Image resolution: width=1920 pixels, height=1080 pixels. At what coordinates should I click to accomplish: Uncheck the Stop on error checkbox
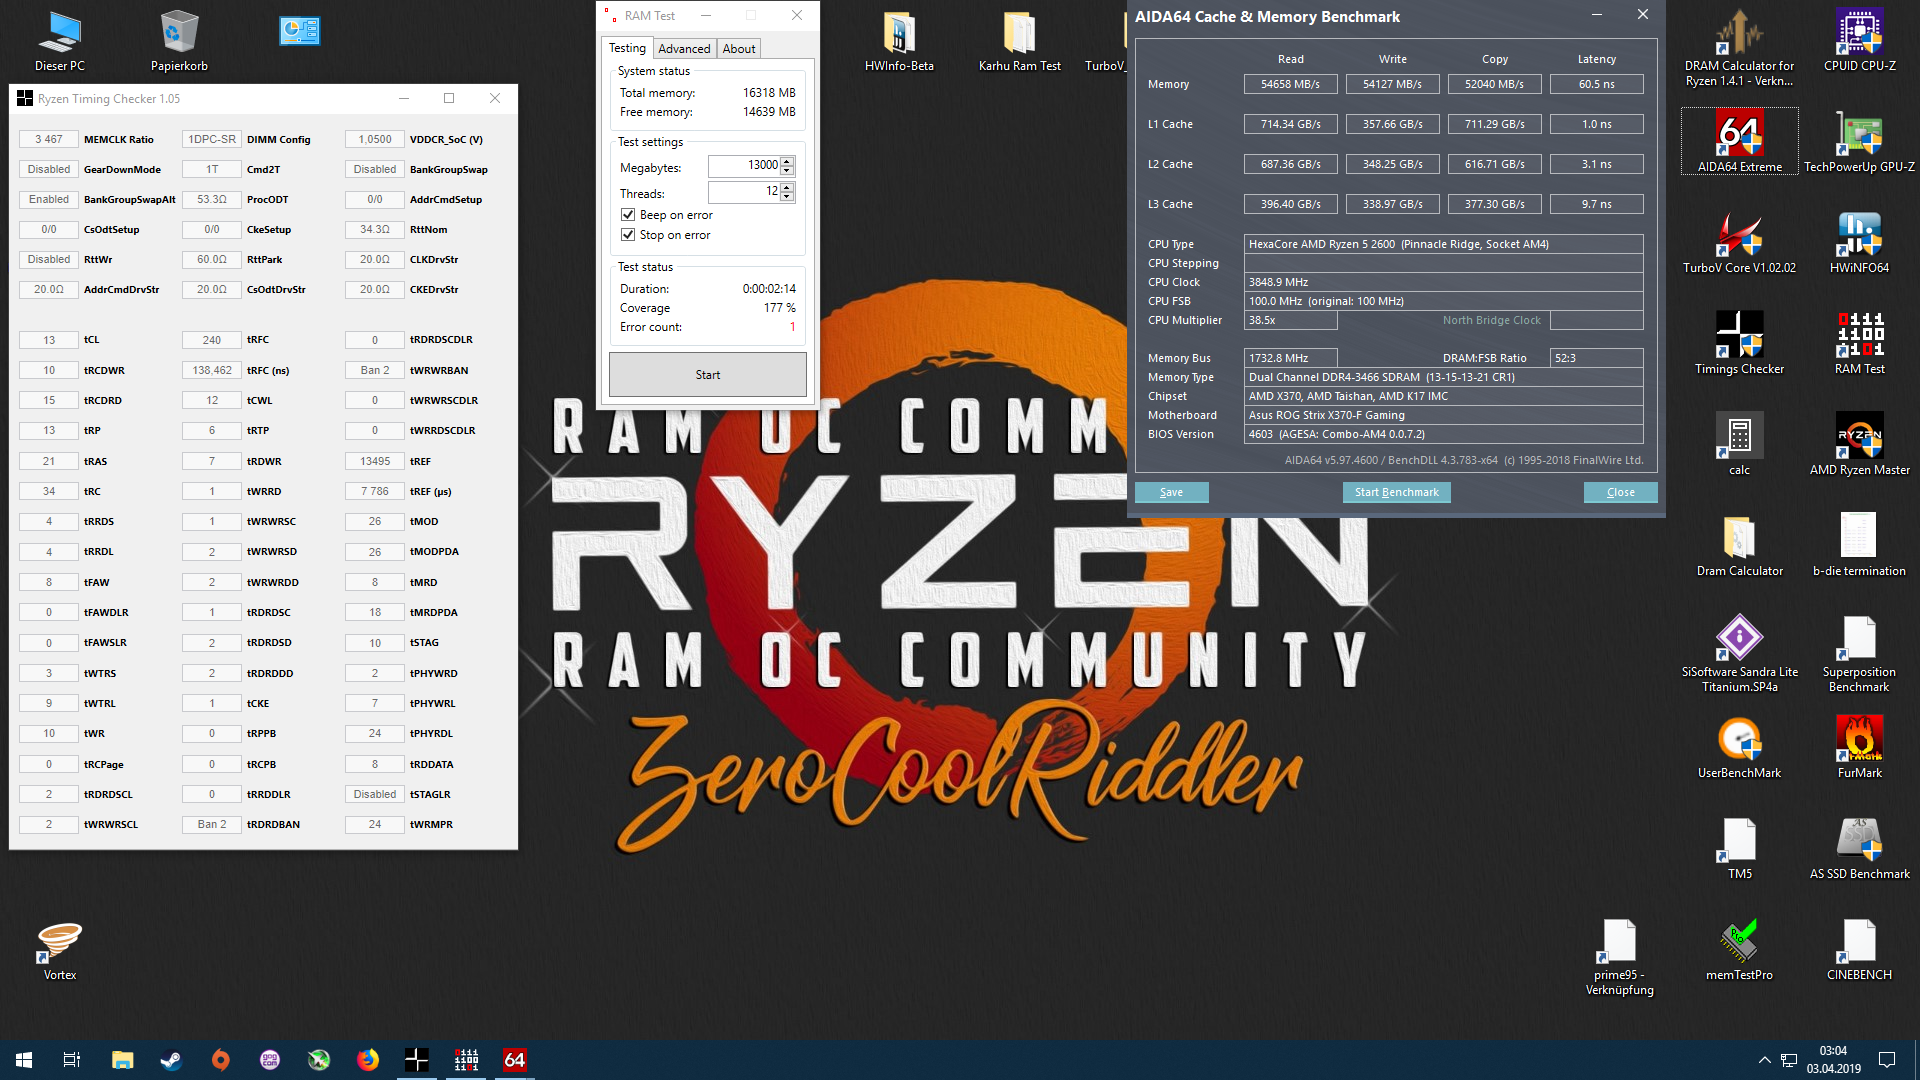pos(628,235)
